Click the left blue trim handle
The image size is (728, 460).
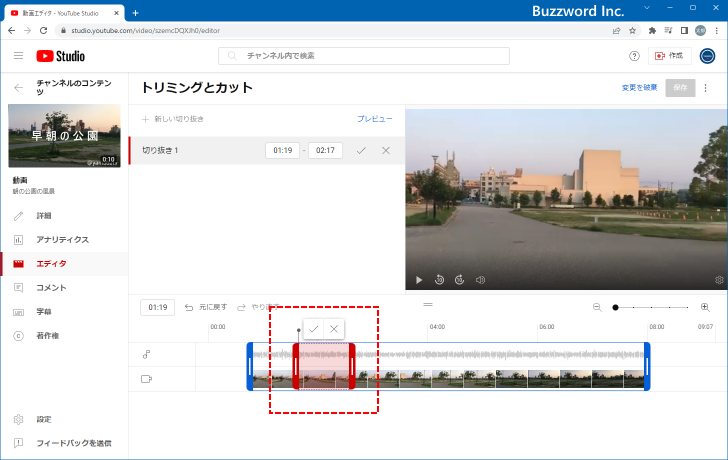(x=250, y=366)
